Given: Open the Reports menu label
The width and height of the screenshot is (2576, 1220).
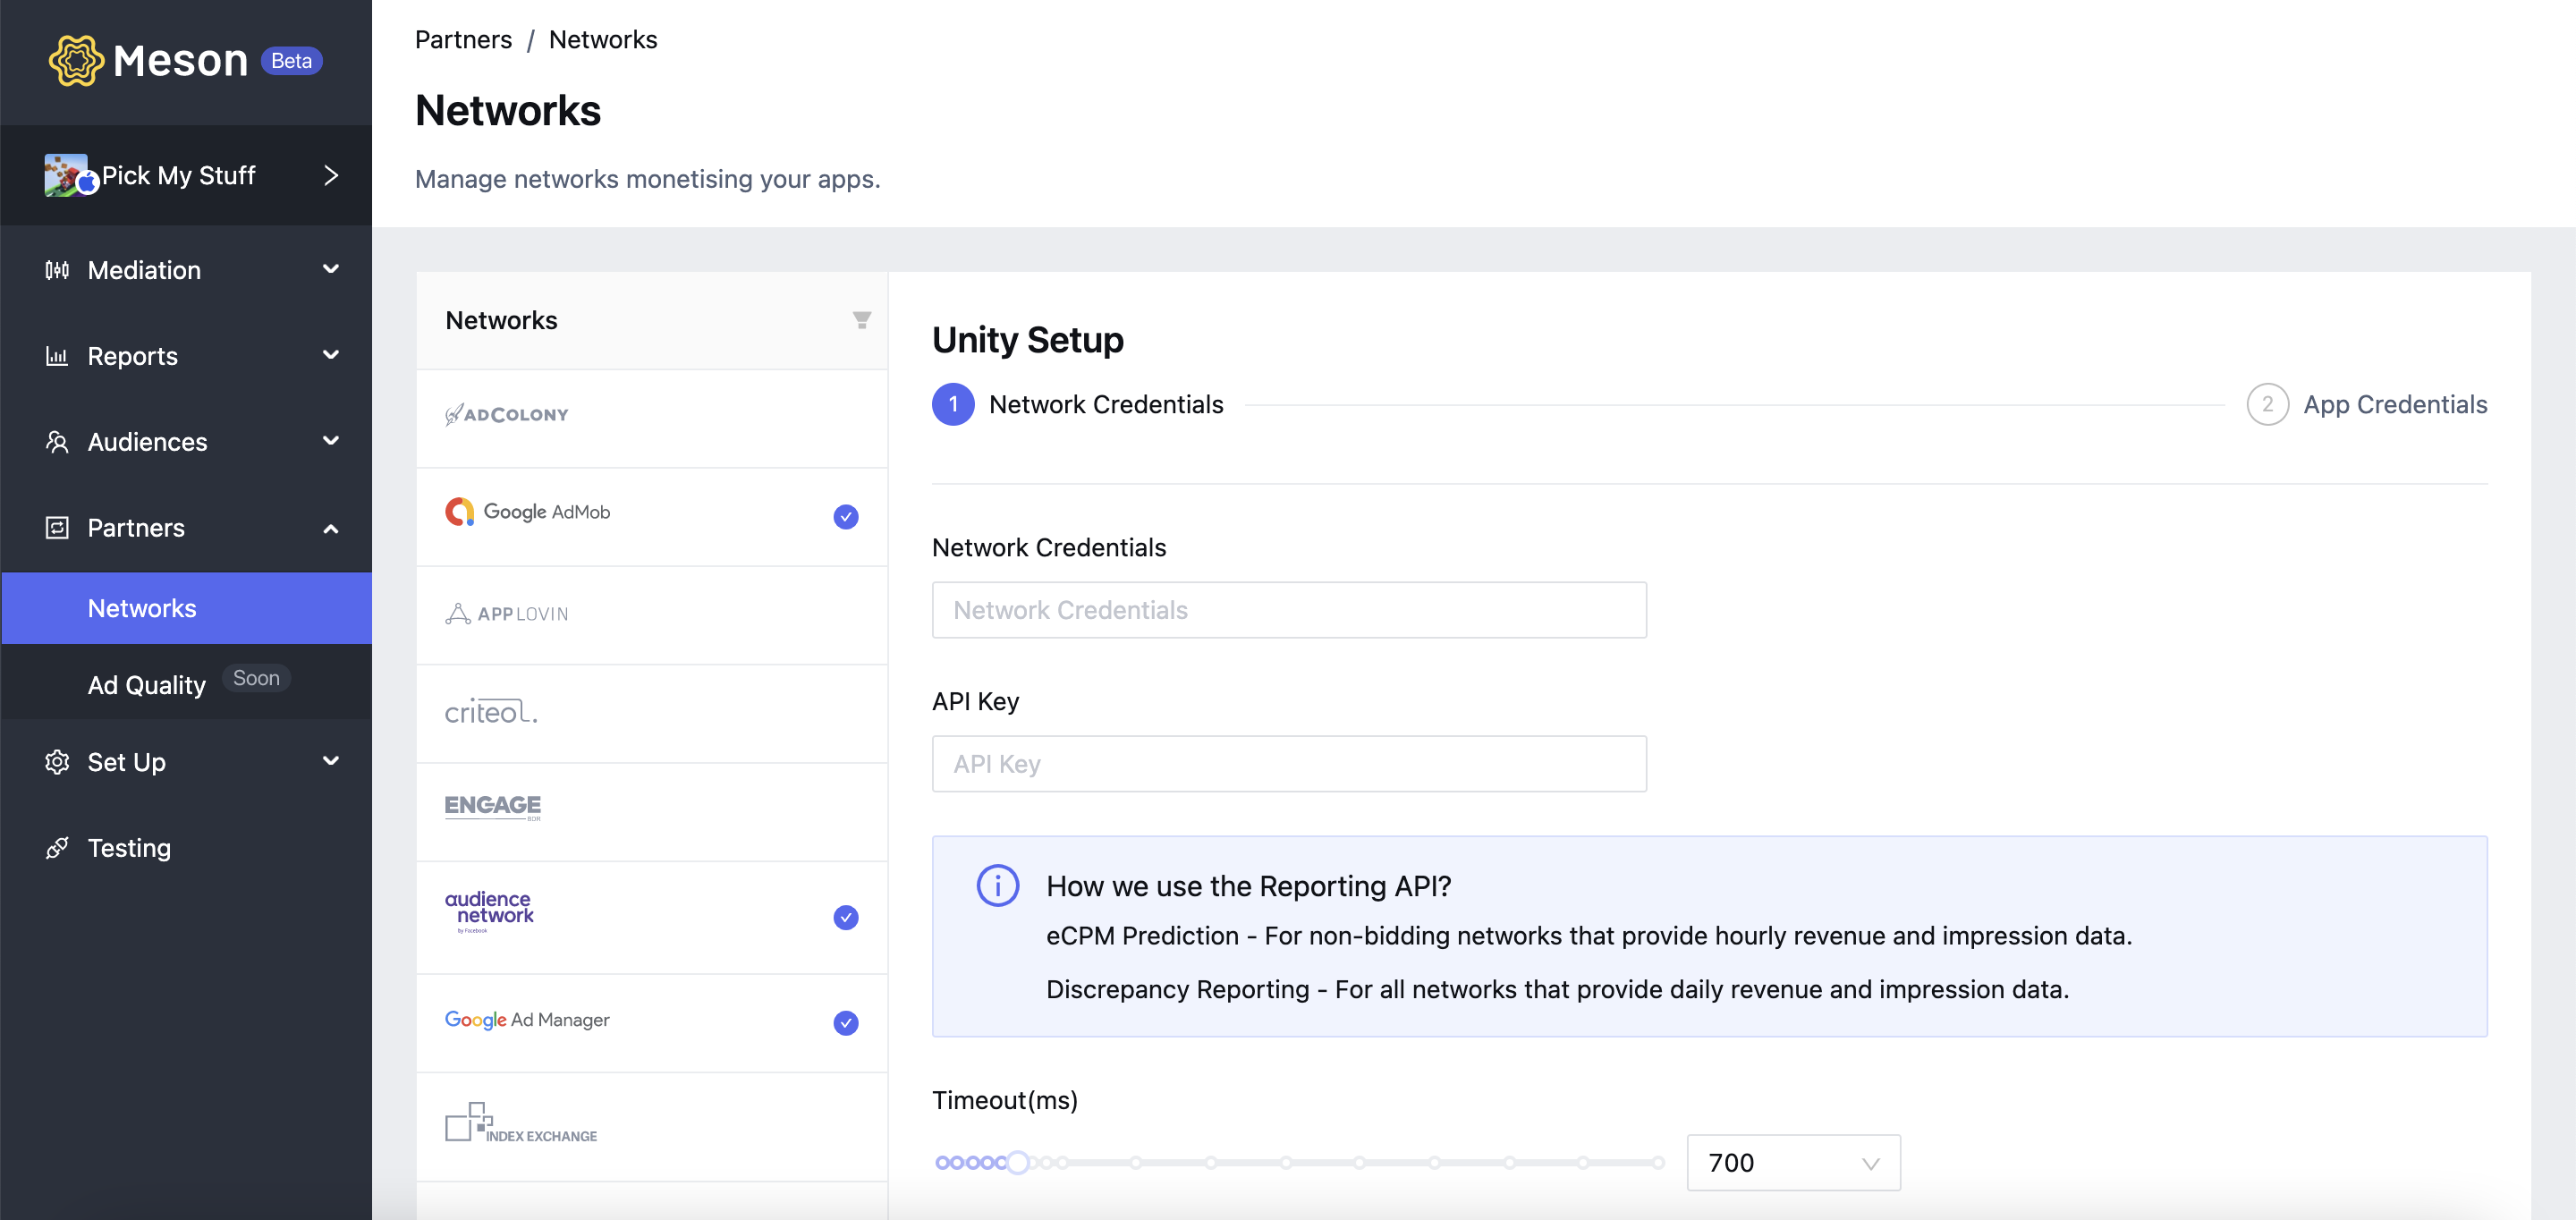Looking at the screenshot, I should tap(133, 356).
